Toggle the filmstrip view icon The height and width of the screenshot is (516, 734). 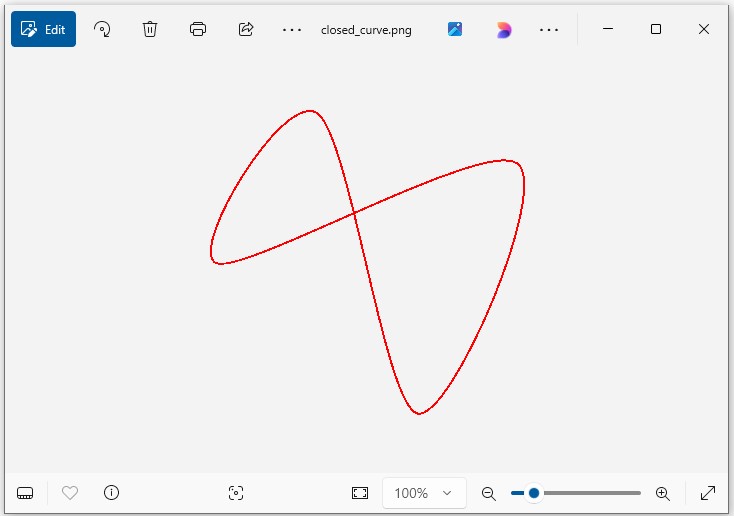26,493
